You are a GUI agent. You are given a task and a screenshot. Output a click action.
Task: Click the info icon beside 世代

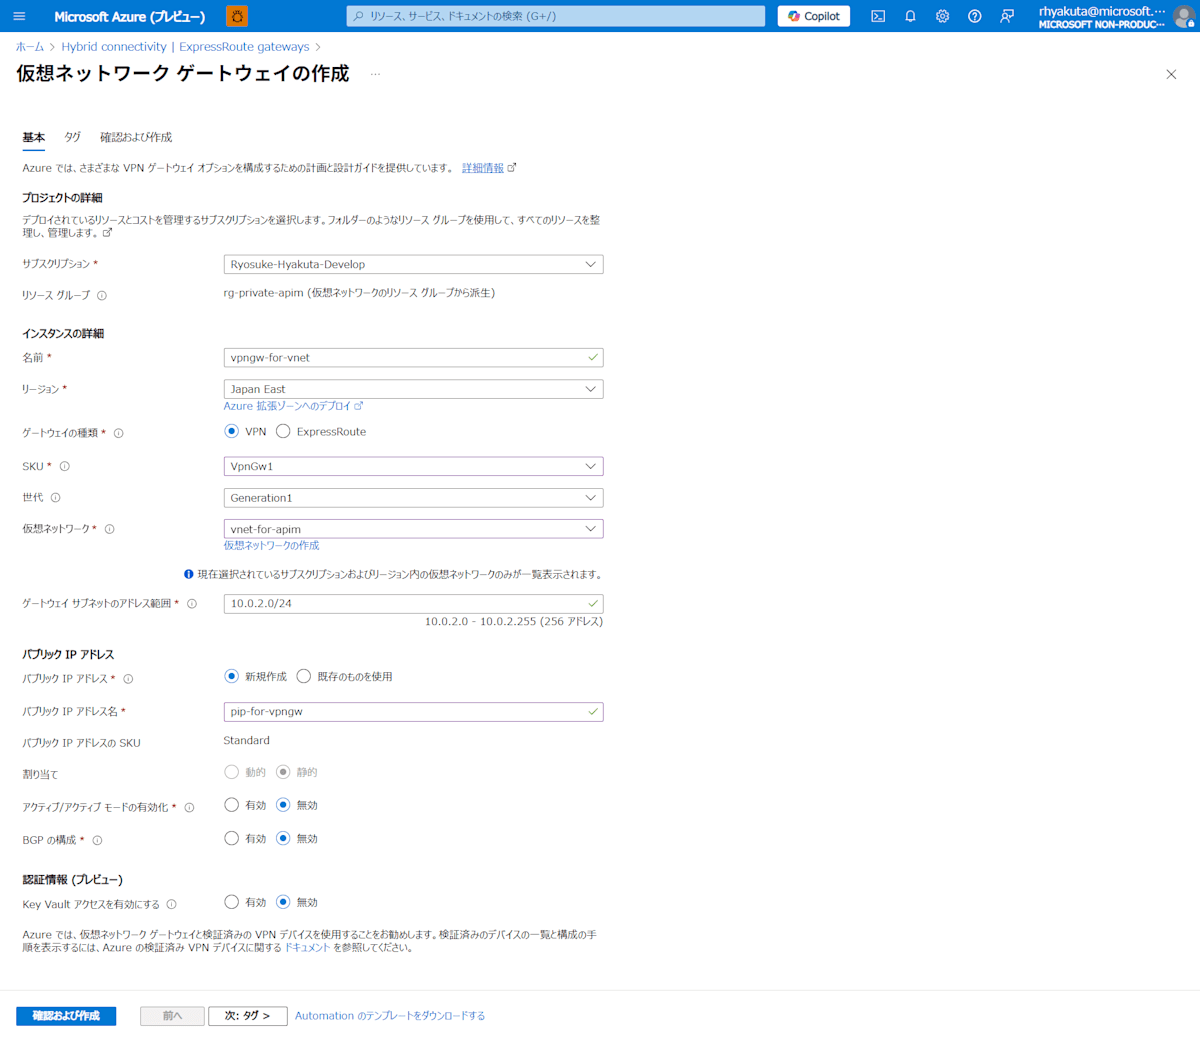[x=56, y=497]
